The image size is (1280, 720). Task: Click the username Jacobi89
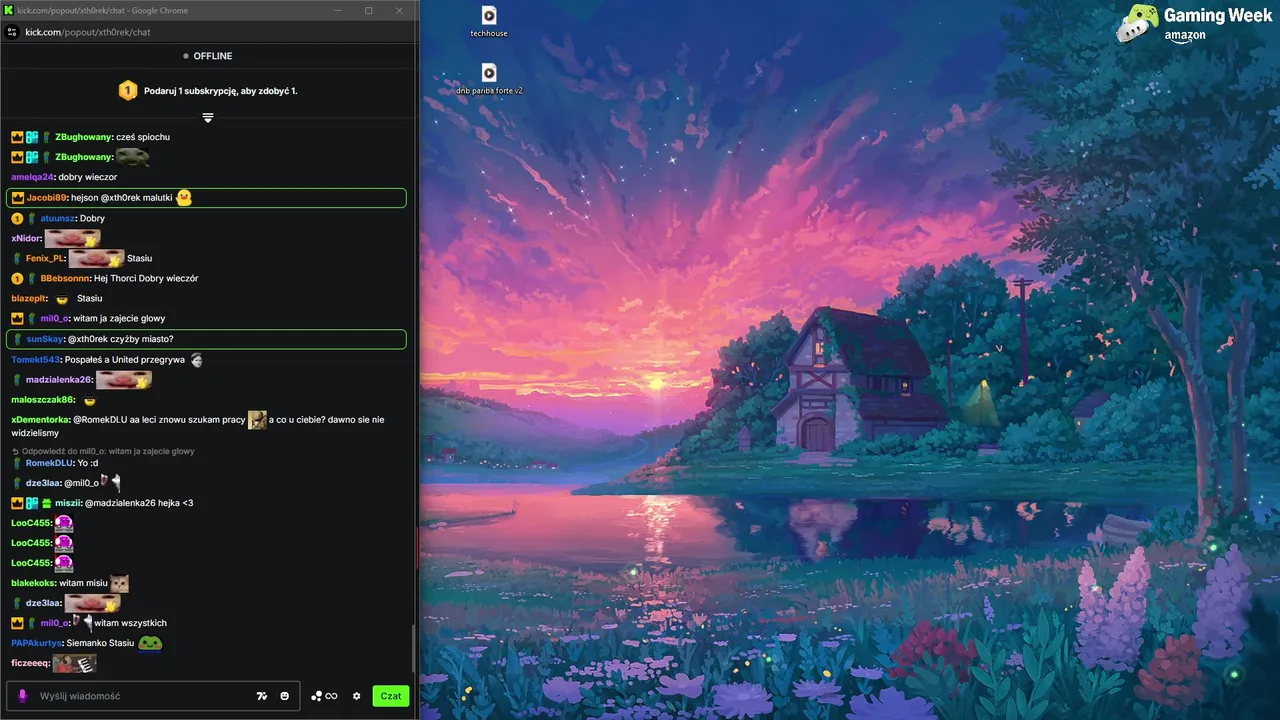46,198
